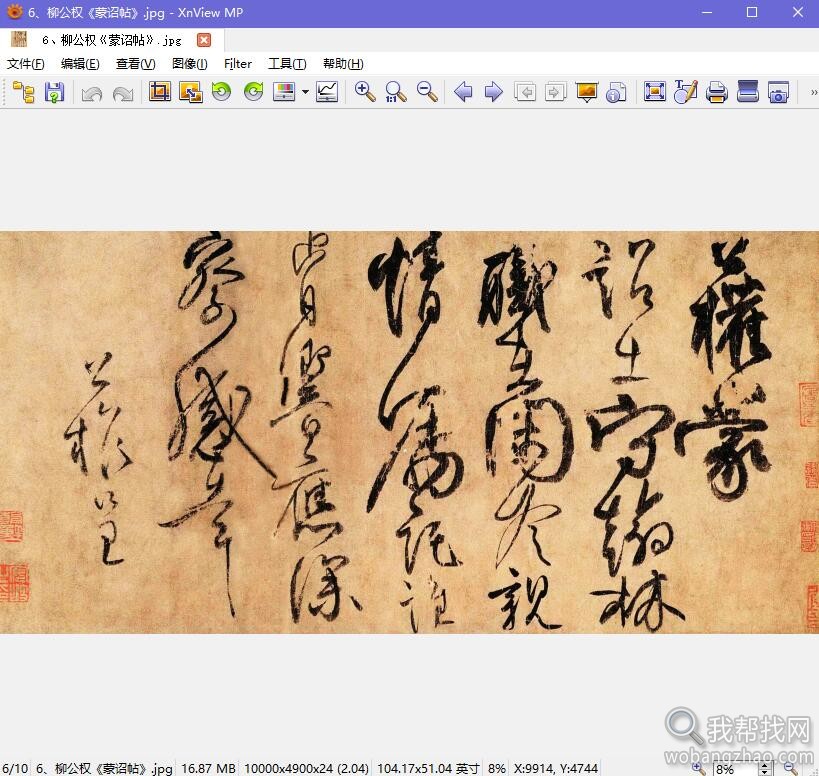Click the status bar filename 蒙诏帖.jpg

click(x=104, y=768)
